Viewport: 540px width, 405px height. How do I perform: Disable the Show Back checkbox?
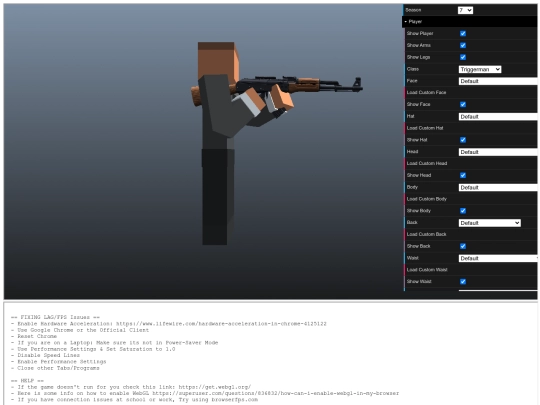point(463,246)
